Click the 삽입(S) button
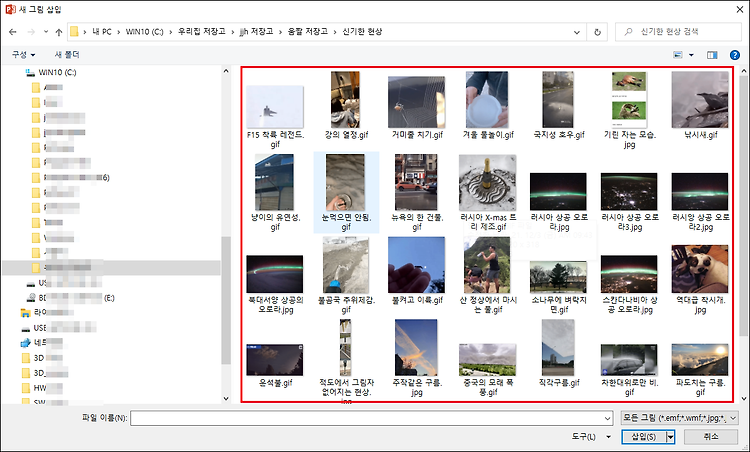Viewport: 750px width, 452px height. 644,436
